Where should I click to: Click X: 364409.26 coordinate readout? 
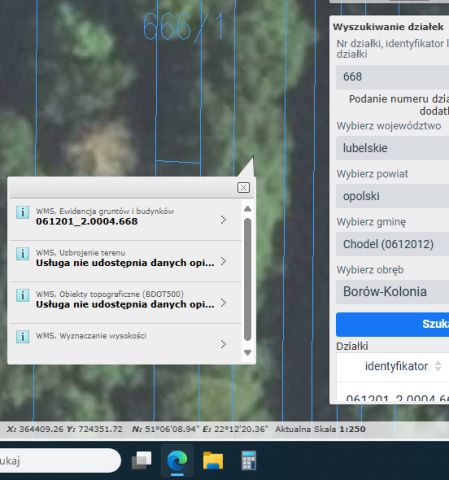pos(35,429)
